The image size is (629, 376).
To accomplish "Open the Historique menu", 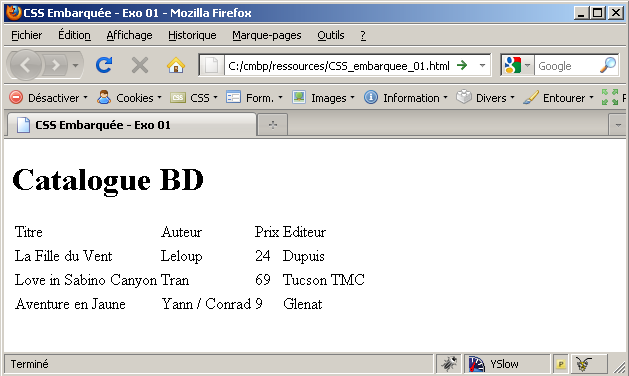I will pos(192,35).
